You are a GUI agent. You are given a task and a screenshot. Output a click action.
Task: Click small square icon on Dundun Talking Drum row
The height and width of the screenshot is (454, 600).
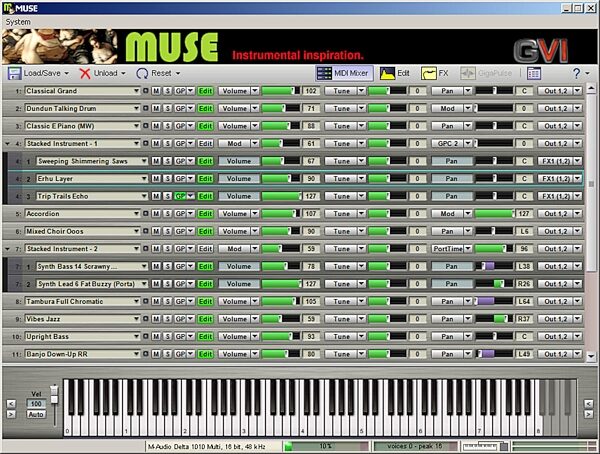point(145,108)
